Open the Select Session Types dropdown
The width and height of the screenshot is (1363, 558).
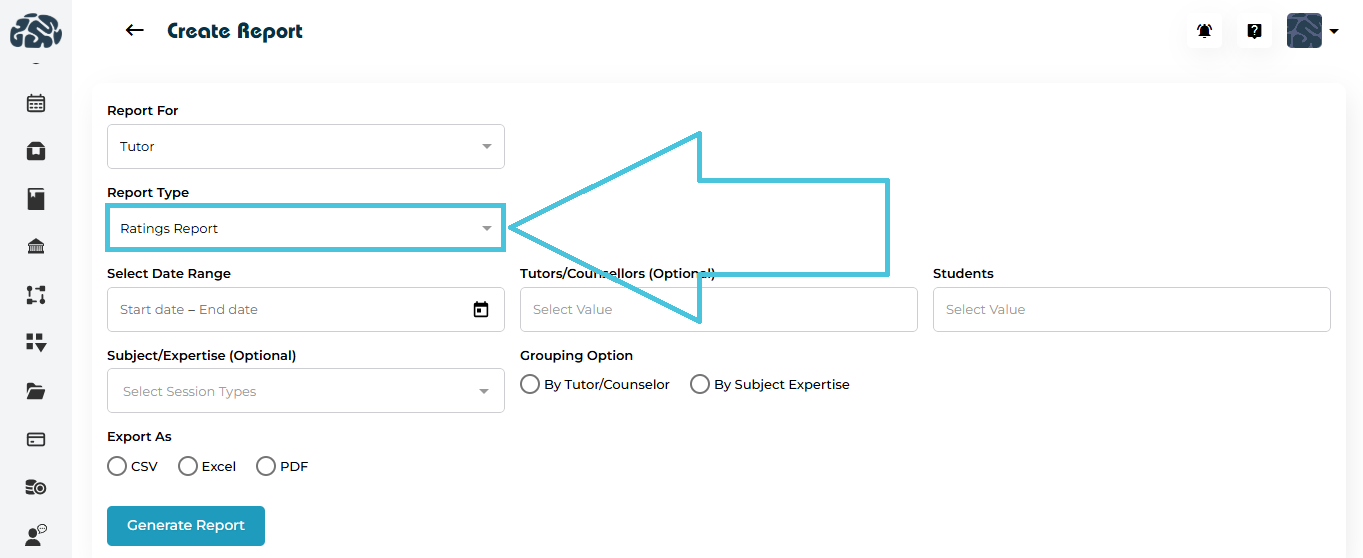(x=305, y=391)
